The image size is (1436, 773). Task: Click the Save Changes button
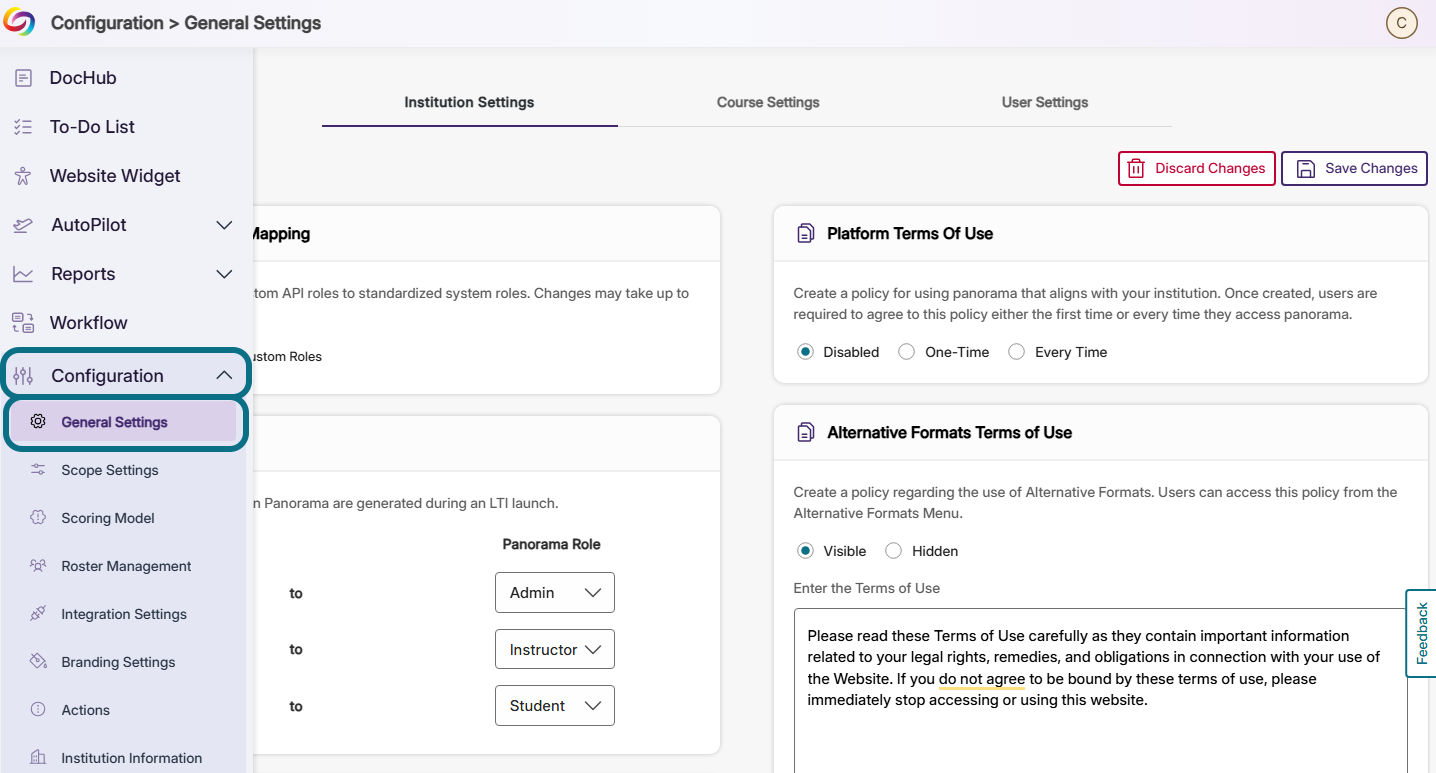pos(1354,168)
